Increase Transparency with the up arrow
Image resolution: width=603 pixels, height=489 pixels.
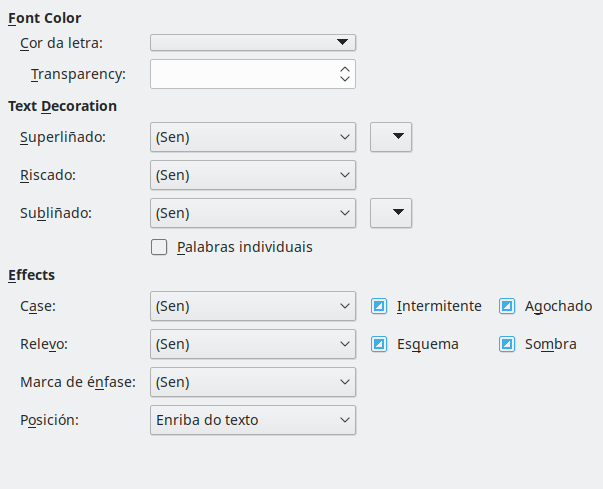[x=345, y=69]
